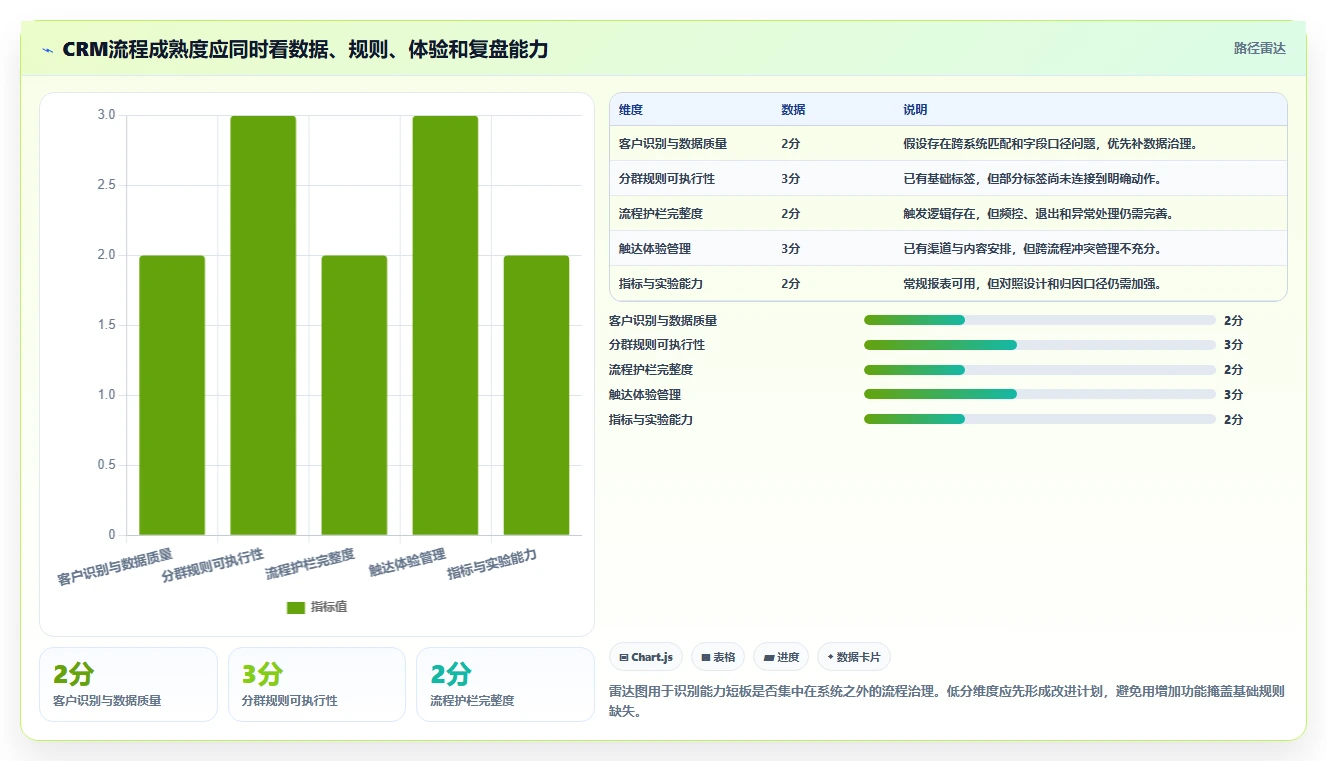Click the 客户识别与数据质量 bar in the chart
1327x761 pixels.
click(172, 395)
